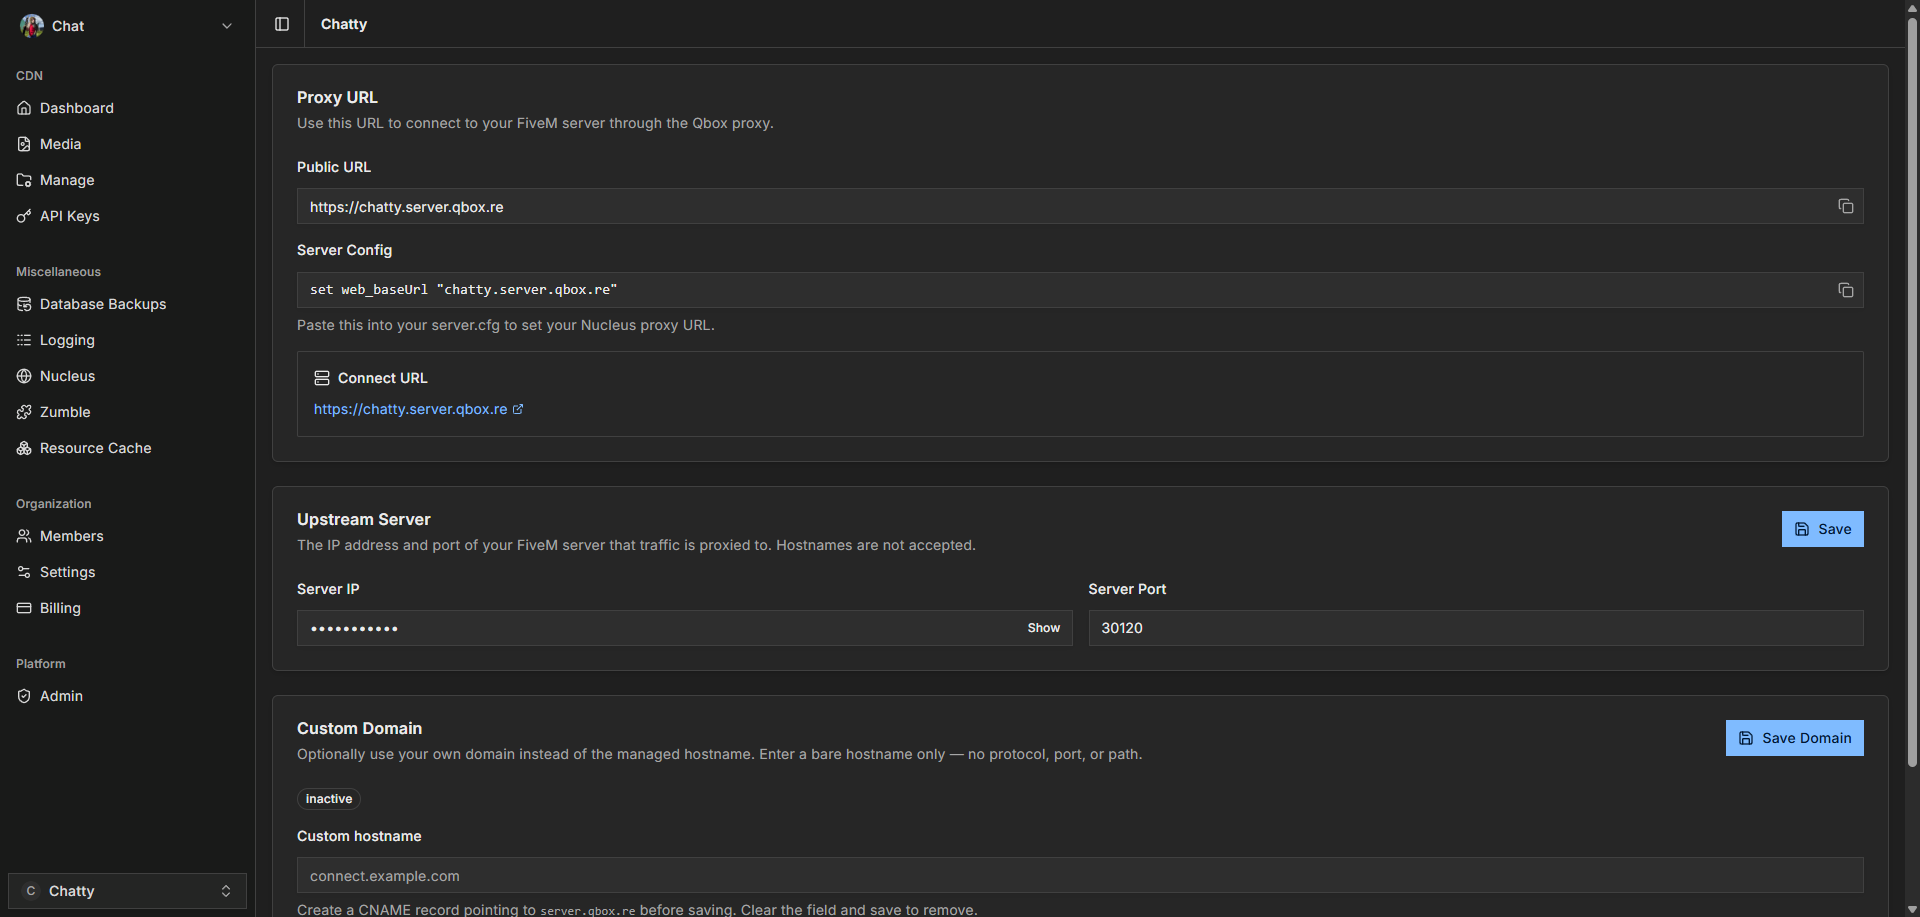Open the Nucleus globe icon
This screenshot has width=1920, height=917.
point(24,376)
